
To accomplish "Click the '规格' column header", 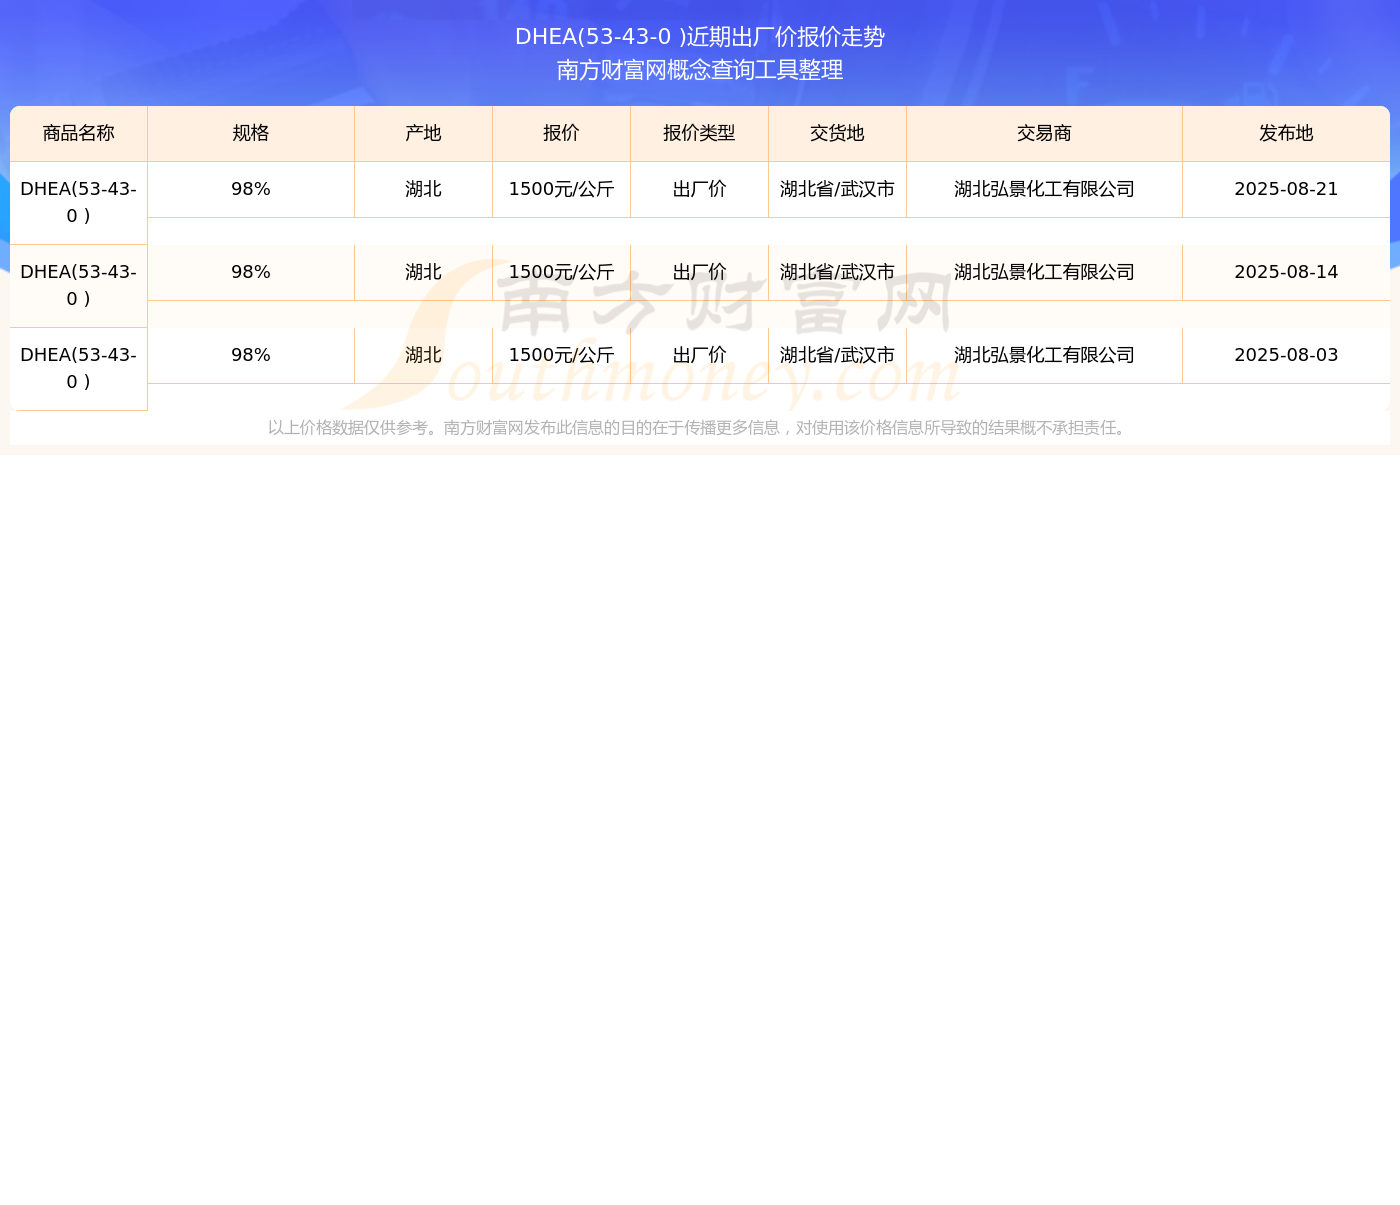I will pyautogui.click(x=251, y=133).
